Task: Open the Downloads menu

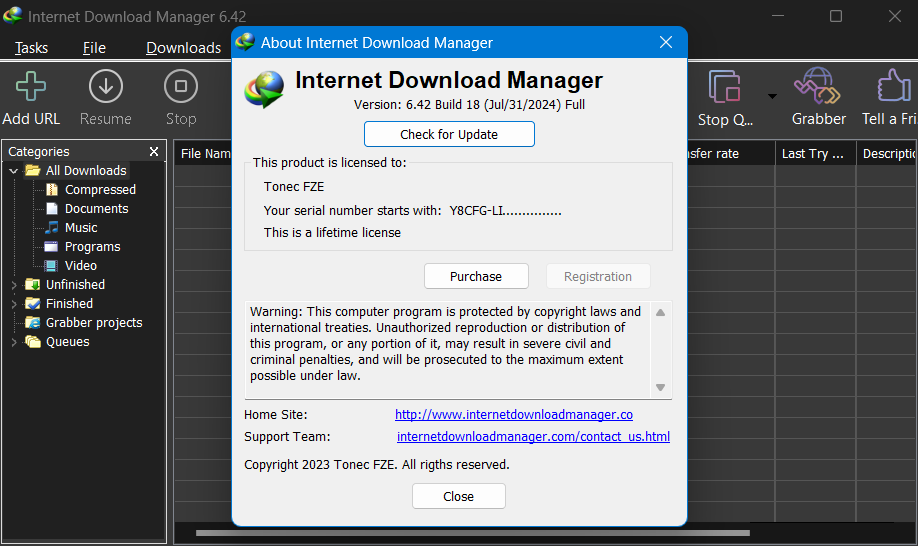Action: (183, 48)
